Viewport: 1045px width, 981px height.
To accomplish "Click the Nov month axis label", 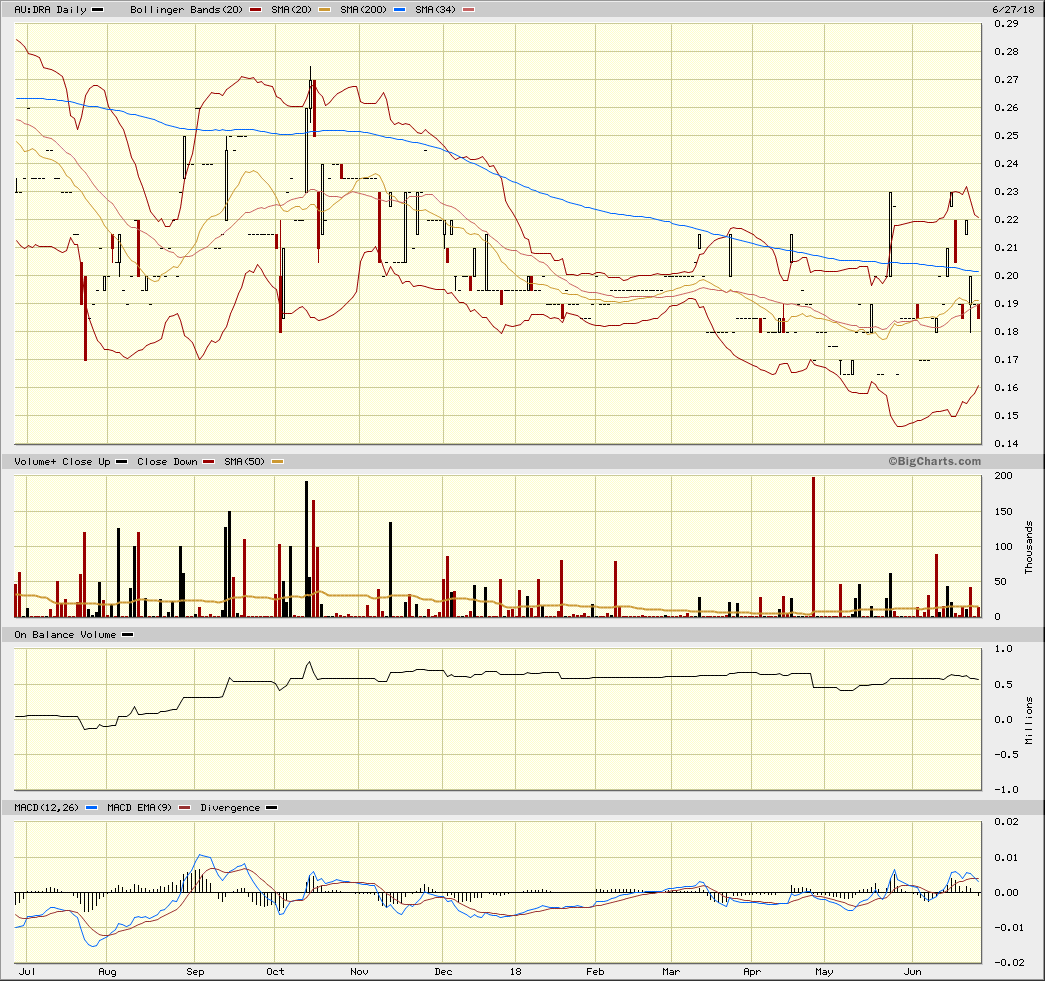I will [x=359, y=972].
